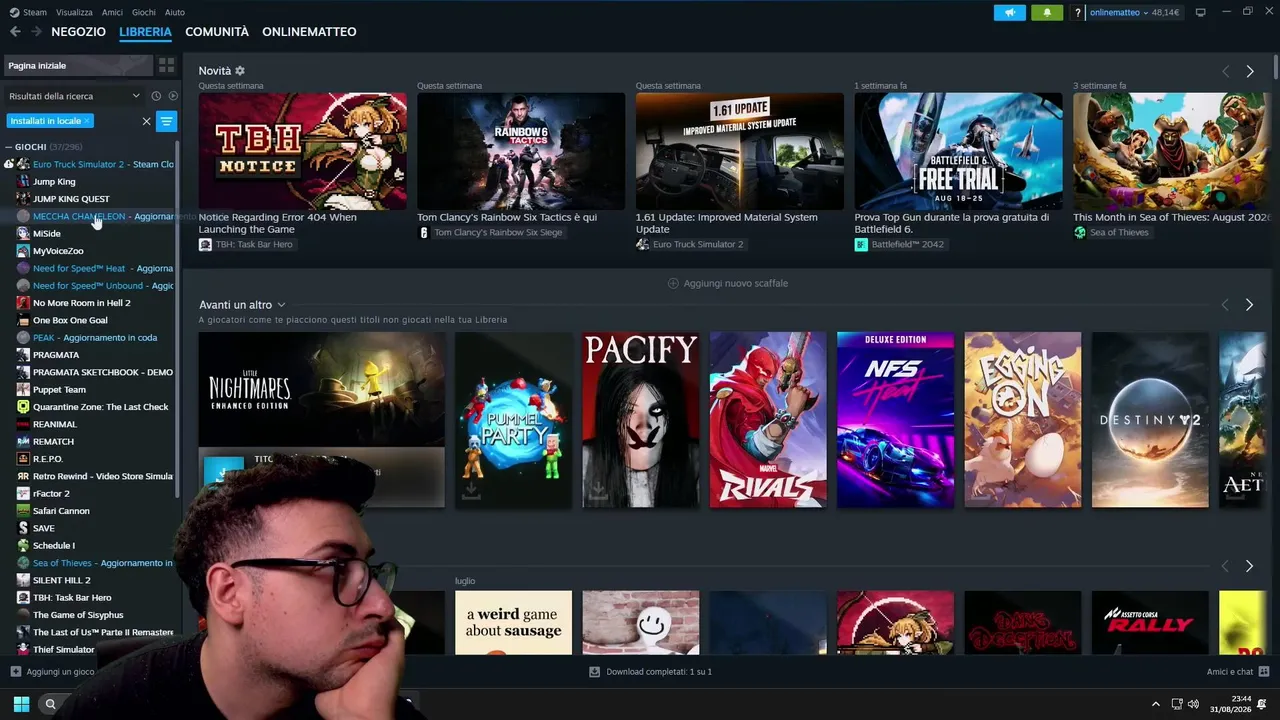The image size is (1280, 720).
Task: Open the TBH: Task Bar Hero news source link
Action: tap(256, 245)
